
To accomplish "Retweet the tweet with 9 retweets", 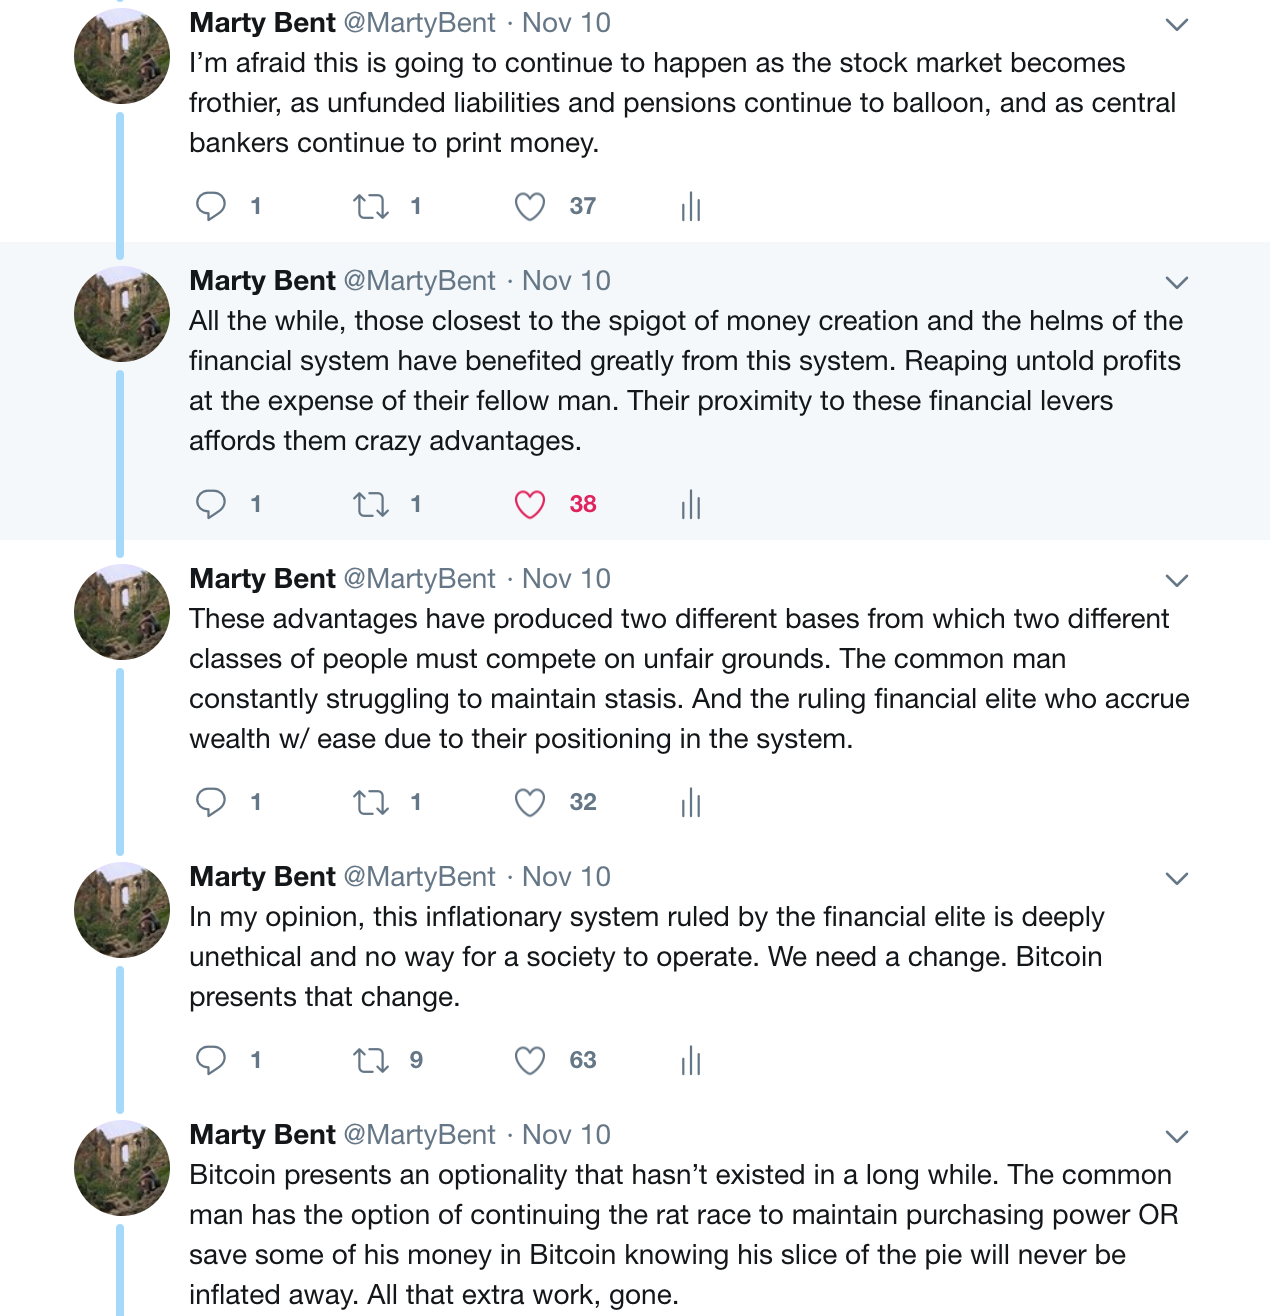I will [371, 1061].
